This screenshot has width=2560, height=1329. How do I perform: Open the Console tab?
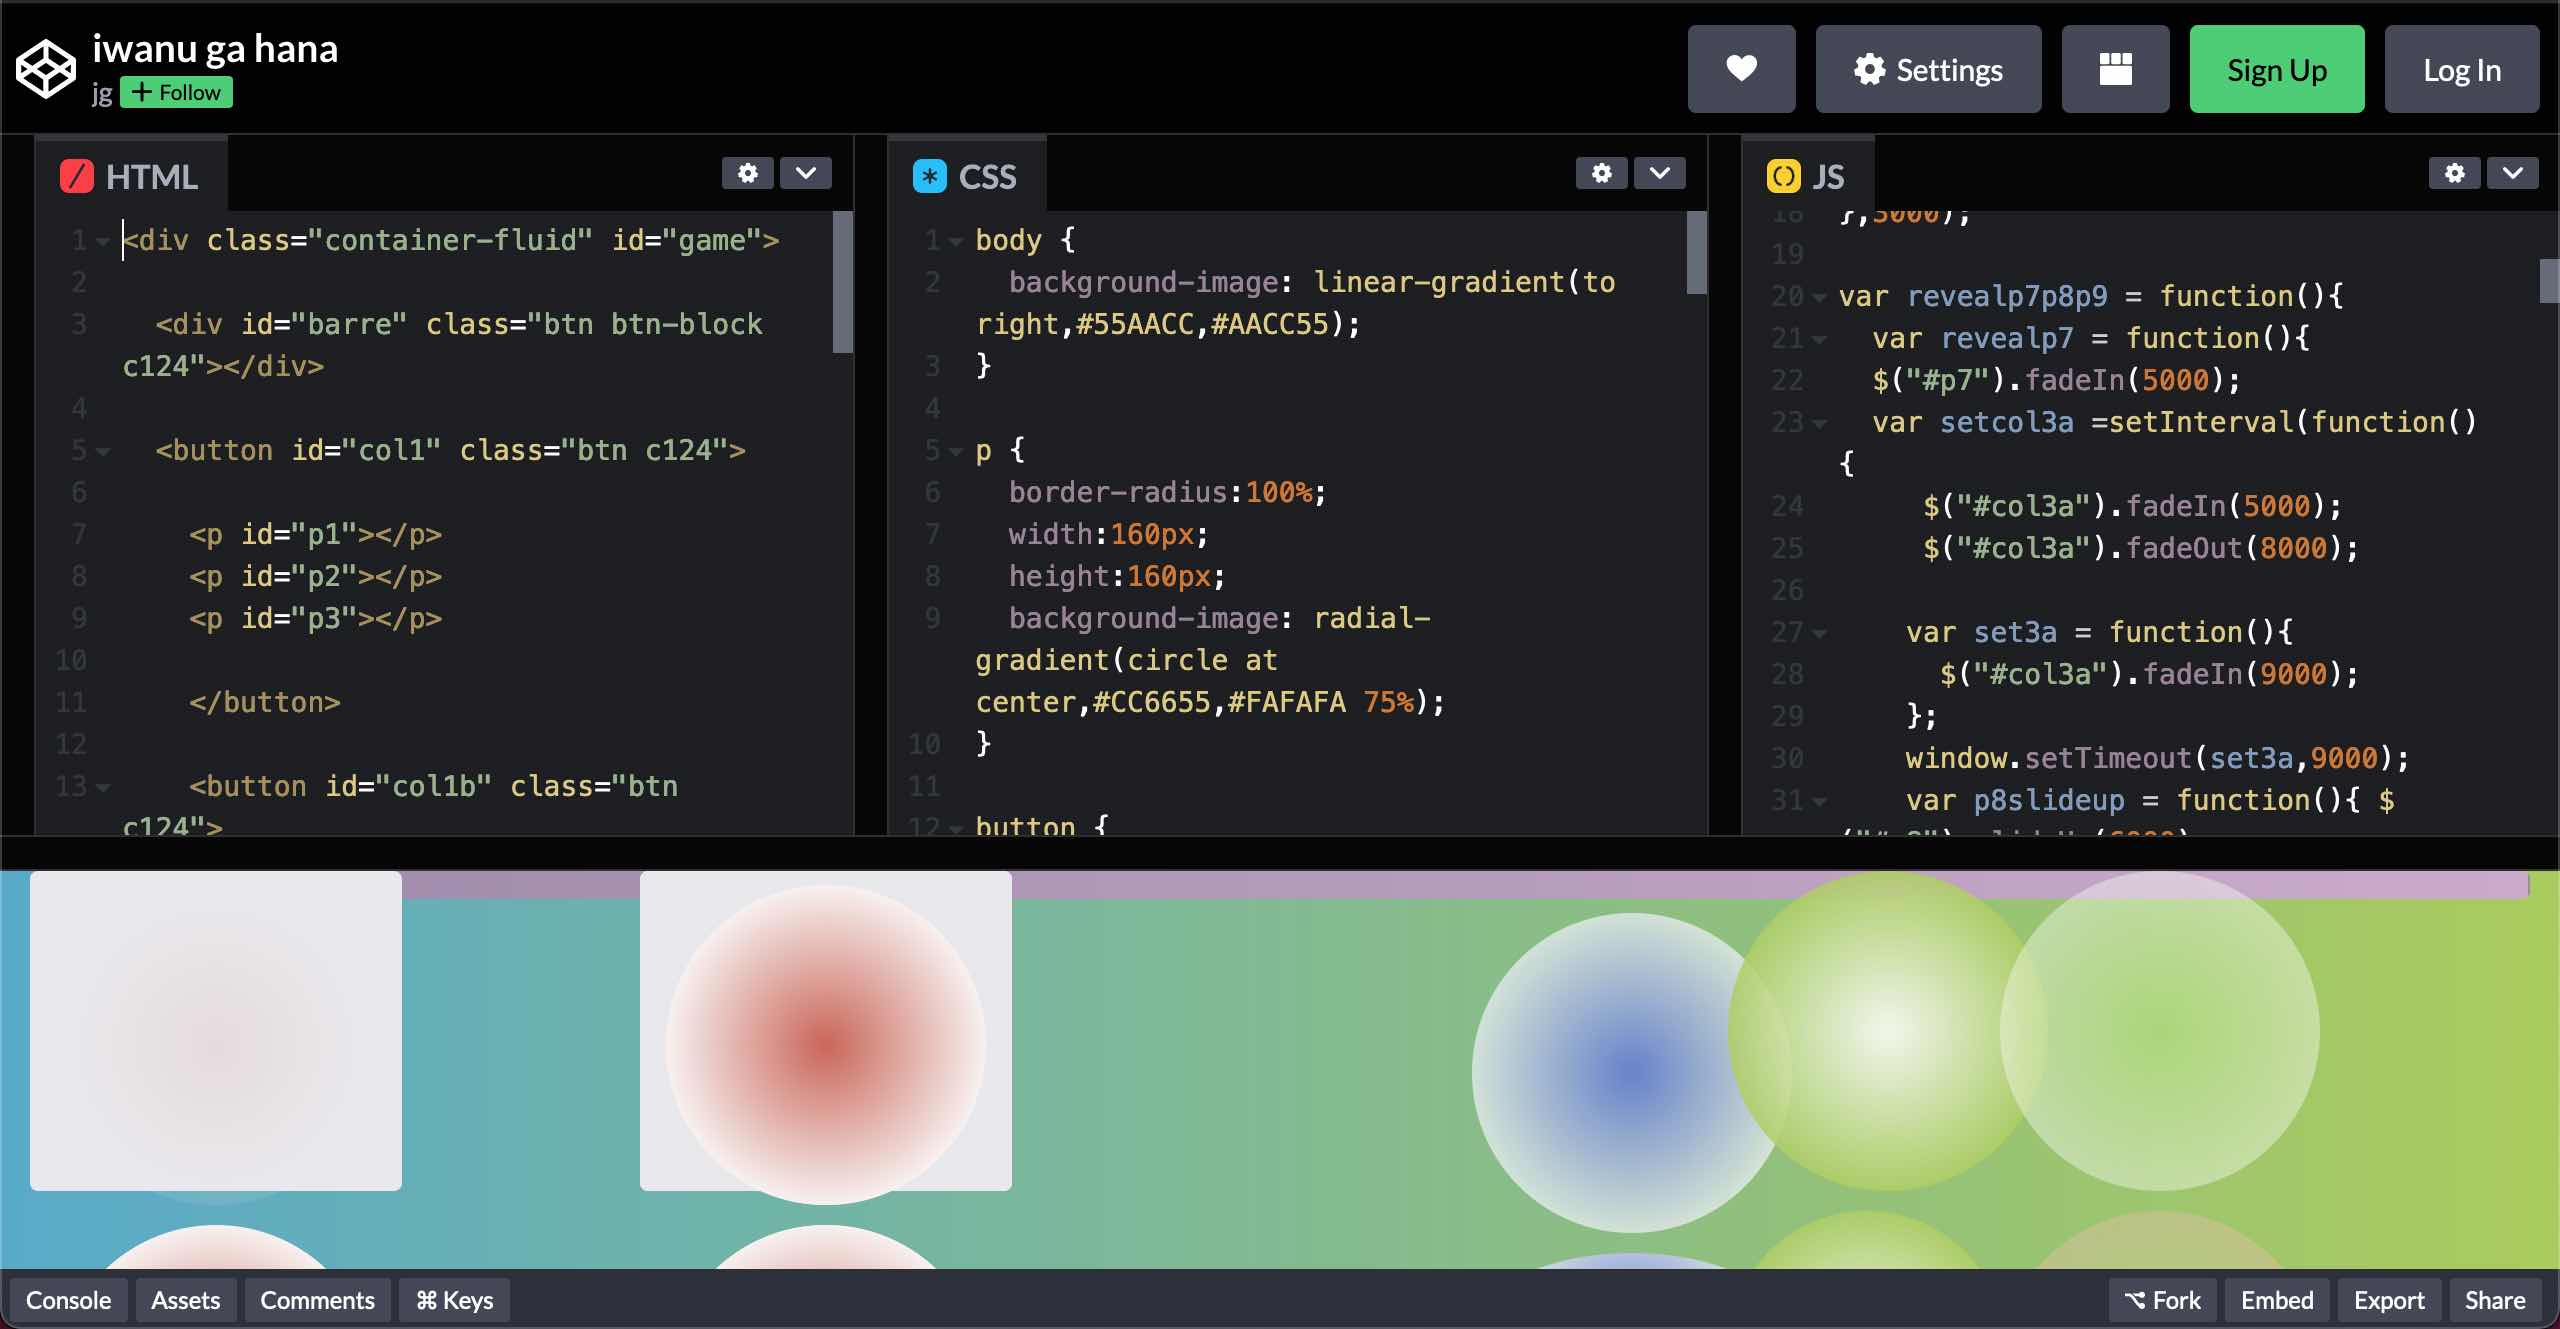(x=68, y=1300)
